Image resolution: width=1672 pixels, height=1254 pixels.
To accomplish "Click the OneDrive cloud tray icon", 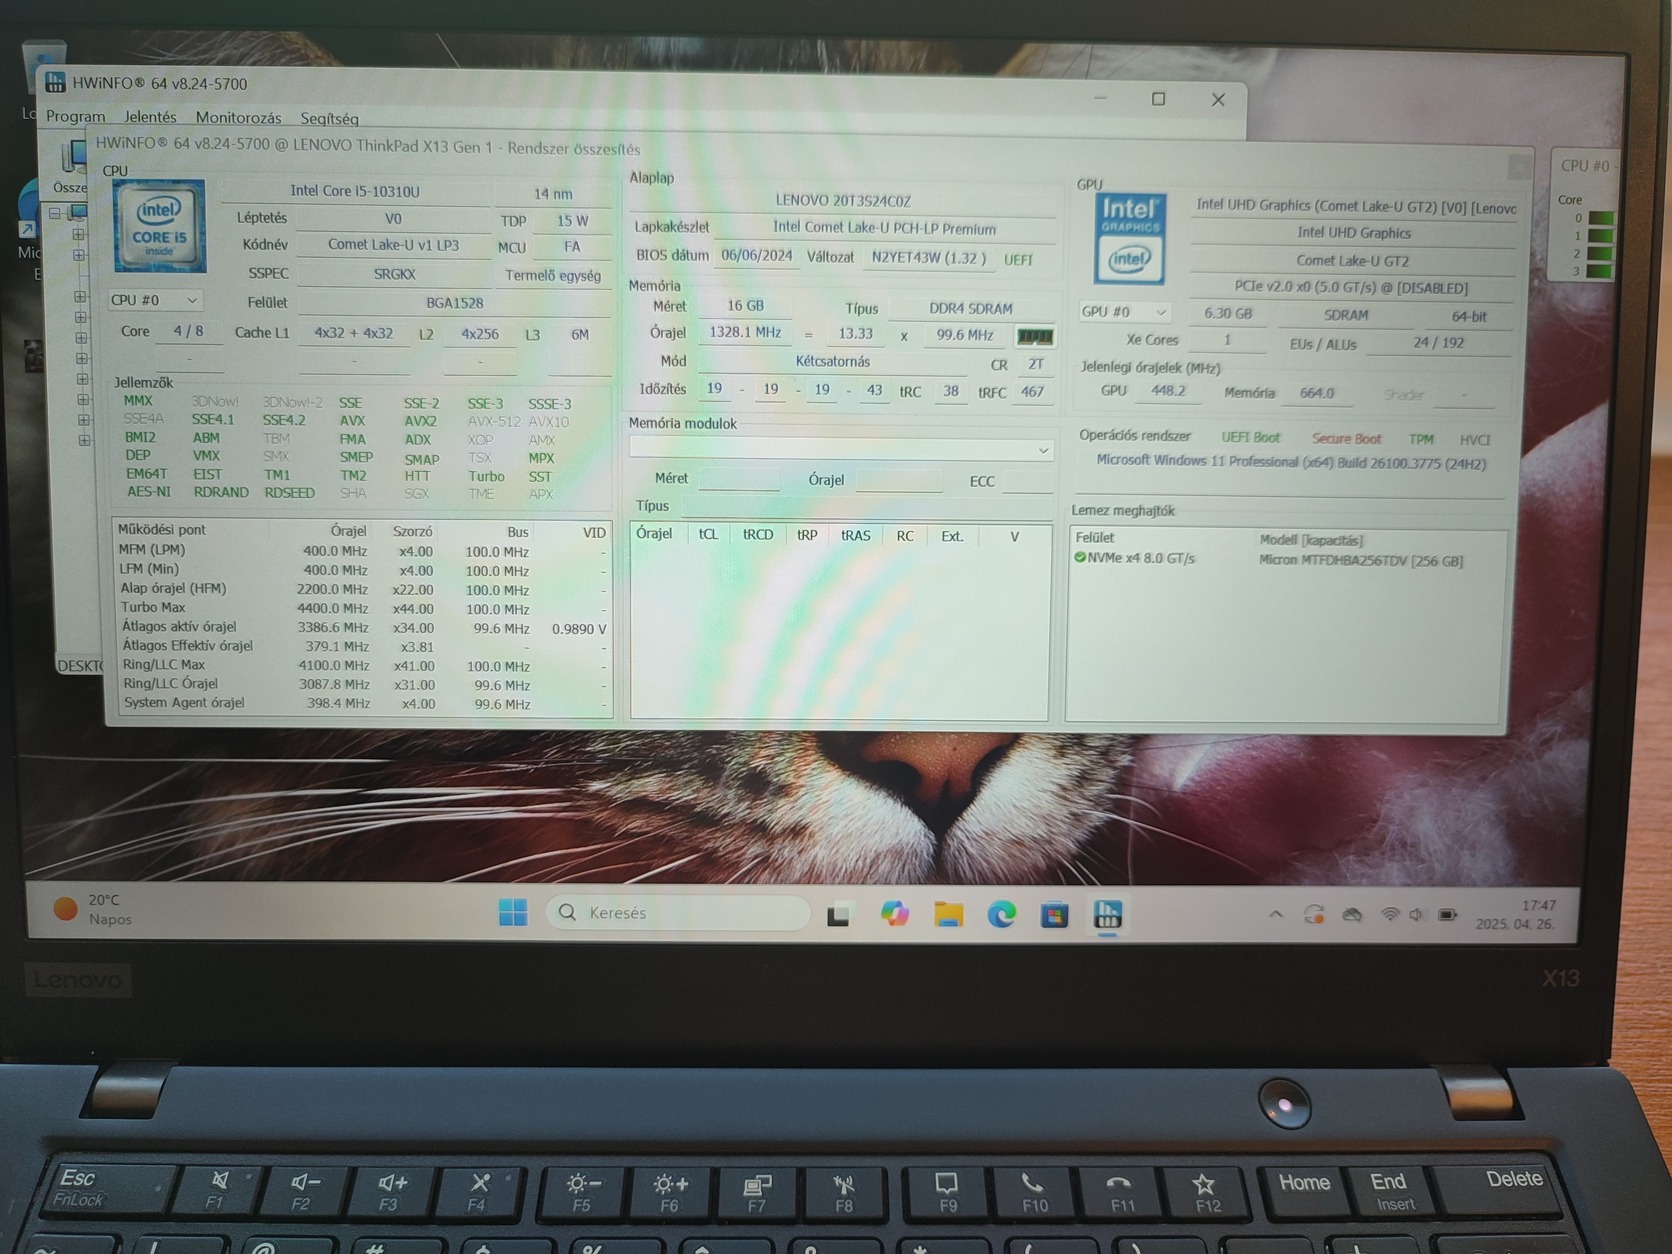I will [x=1352, y=914].
